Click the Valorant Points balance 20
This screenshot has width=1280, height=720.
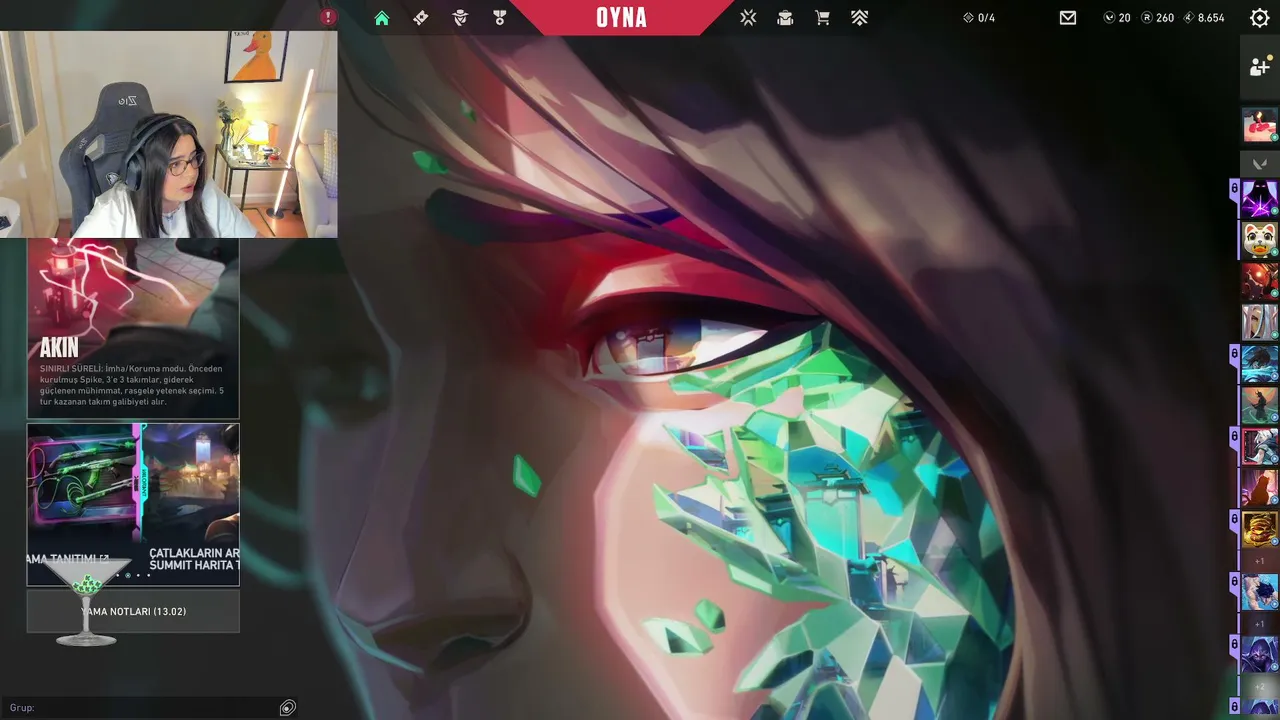coord(1117,18)
